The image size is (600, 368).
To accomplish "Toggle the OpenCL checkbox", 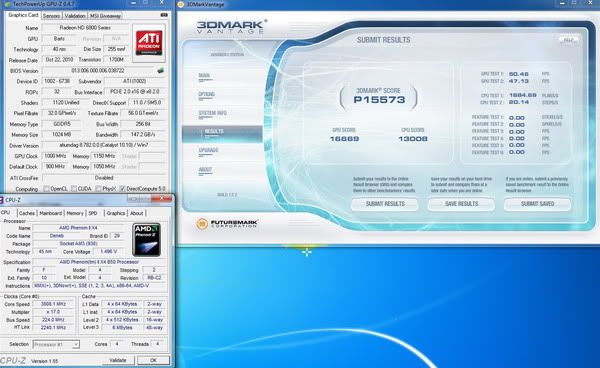I will (x=46, y=189).
